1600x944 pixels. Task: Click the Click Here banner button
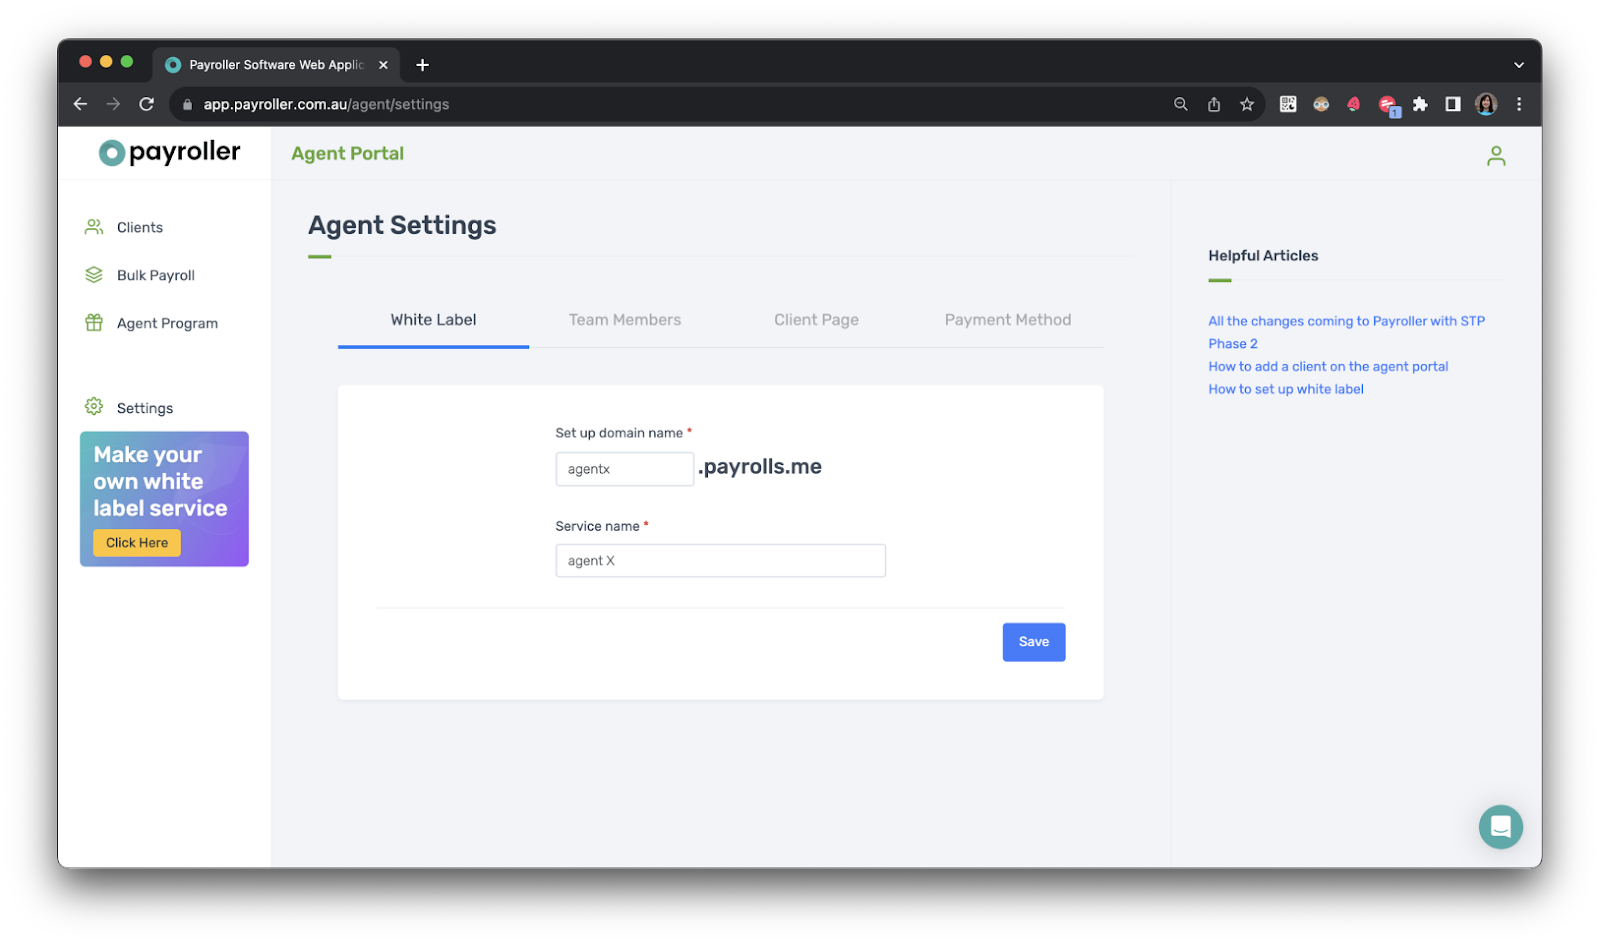tap(137, 543)
